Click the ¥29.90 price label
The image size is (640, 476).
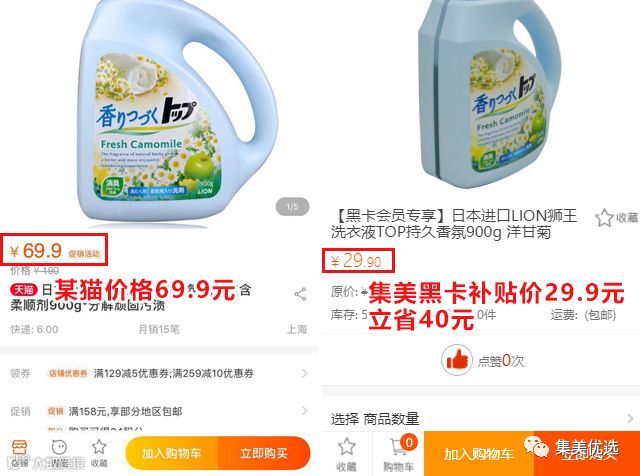pos(356,260)
